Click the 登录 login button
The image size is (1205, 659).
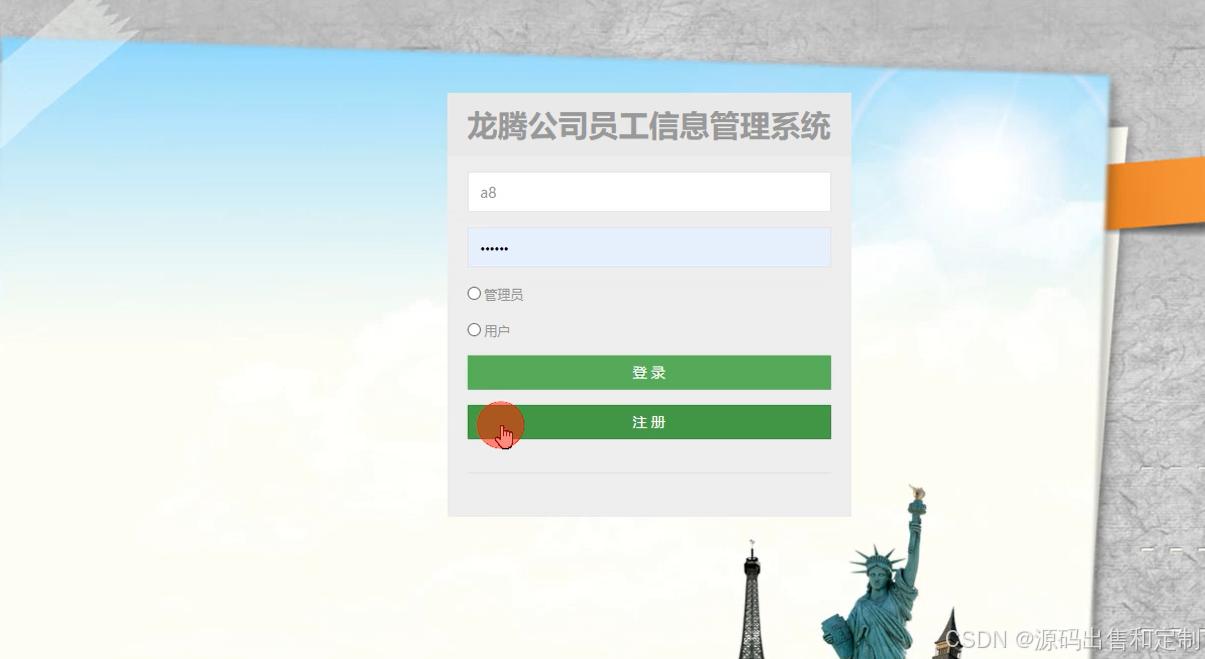(x=649, y=372)
